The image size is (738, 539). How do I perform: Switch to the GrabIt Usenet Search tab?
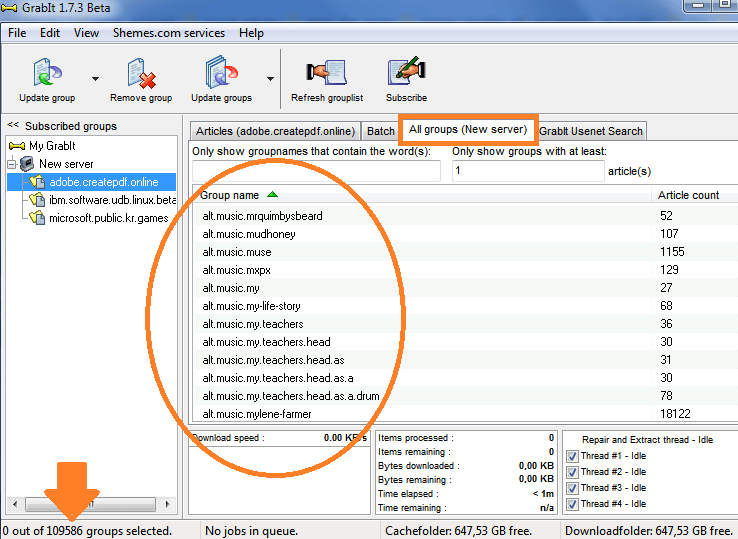tap(591, 131)
